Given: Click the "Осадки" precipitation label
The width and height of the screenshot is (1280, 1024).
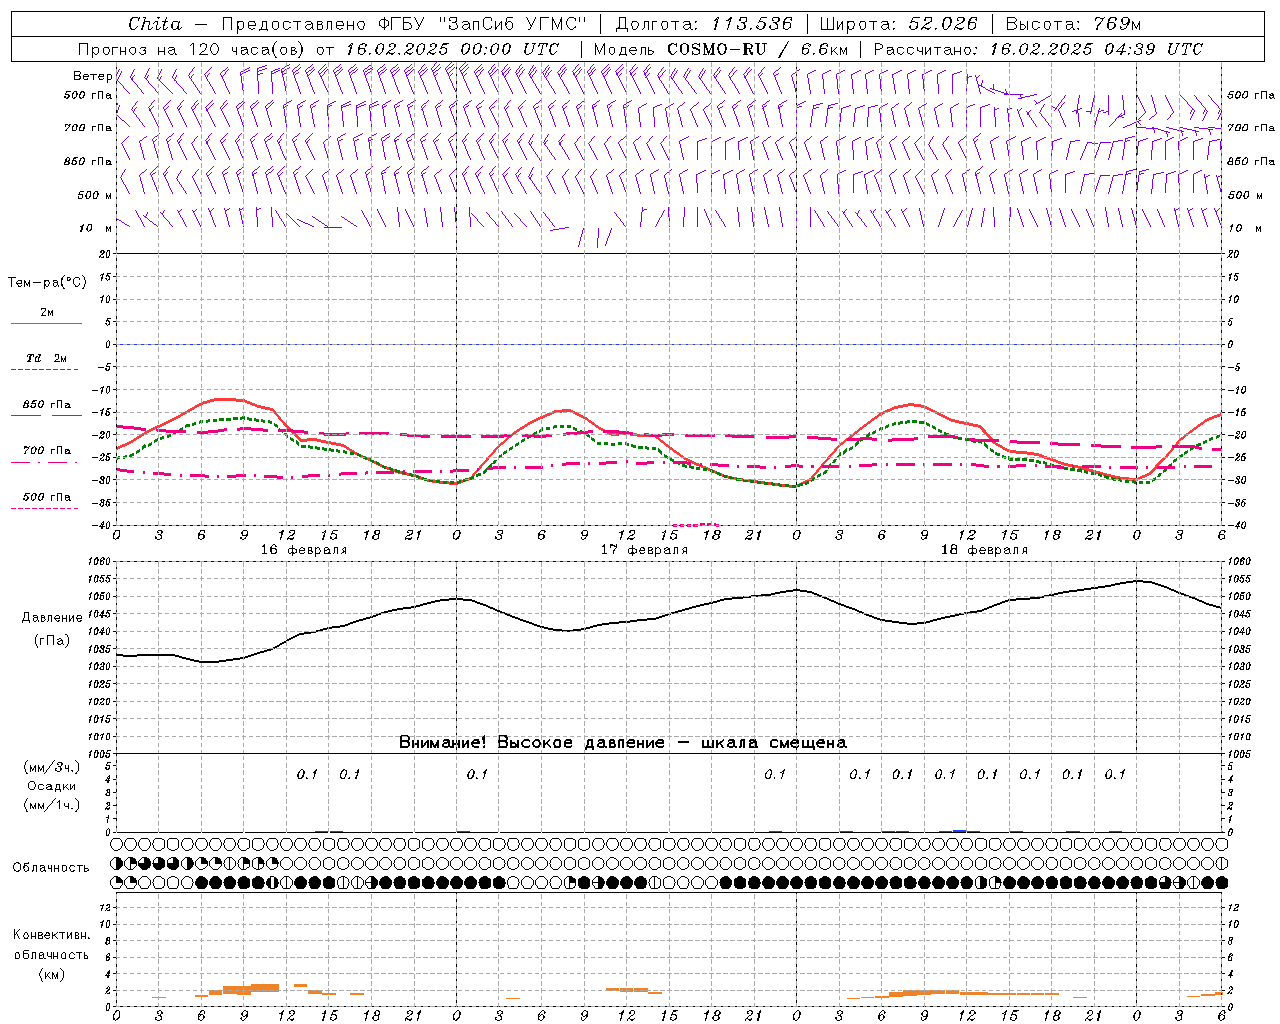Looking at the screenshot, I should (52, 786).
